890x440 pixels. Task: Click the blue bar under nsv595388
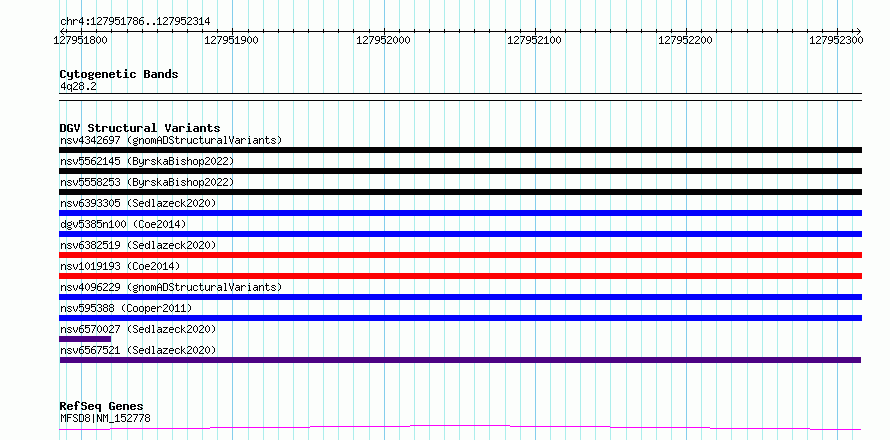tap(460, 318)
